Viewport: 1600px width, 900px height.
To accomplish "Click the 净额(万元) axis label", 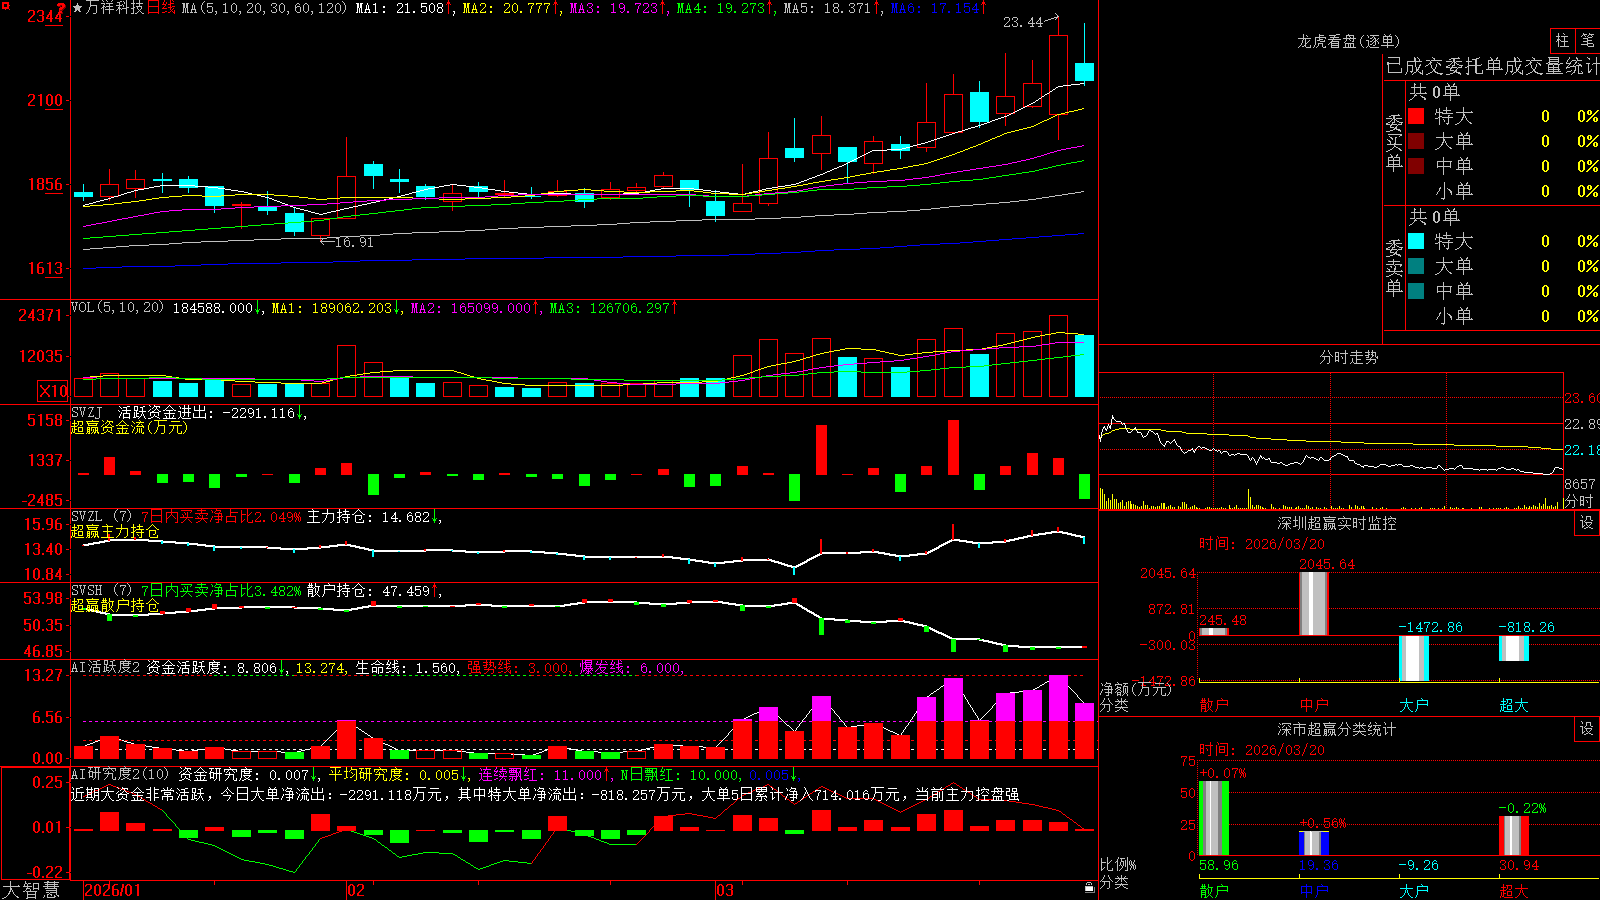I will pyautogui.click(x=1135, y=689).
